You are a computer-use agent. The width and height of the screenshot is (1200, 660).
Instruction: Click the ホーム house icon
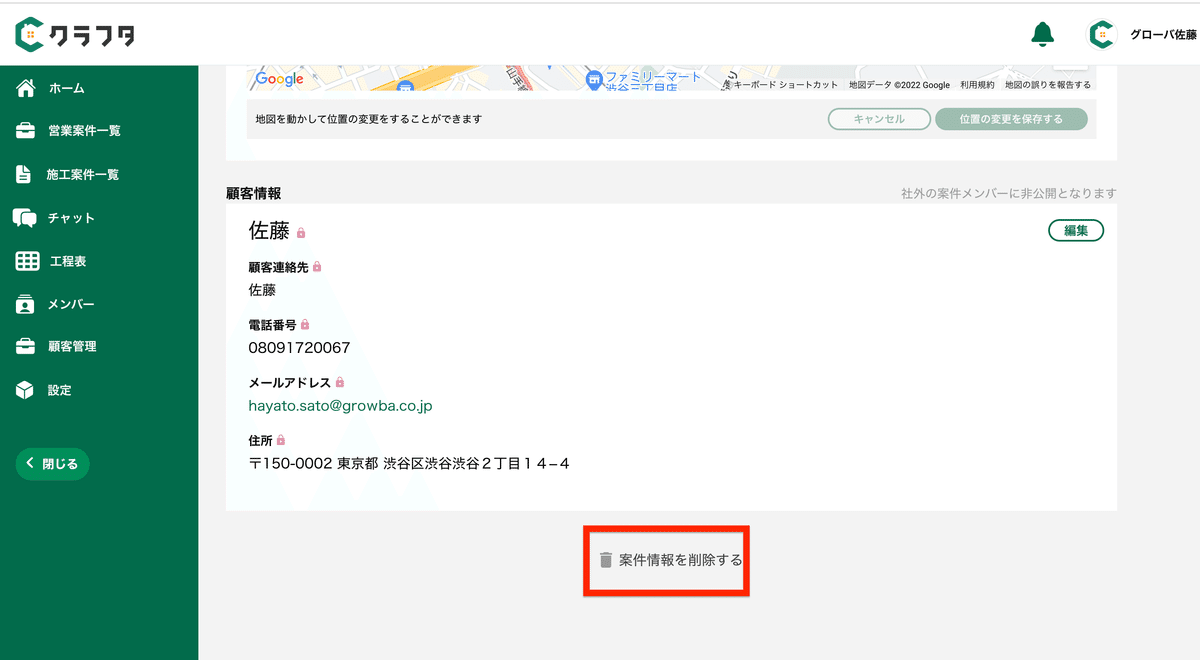click(27, 88)
